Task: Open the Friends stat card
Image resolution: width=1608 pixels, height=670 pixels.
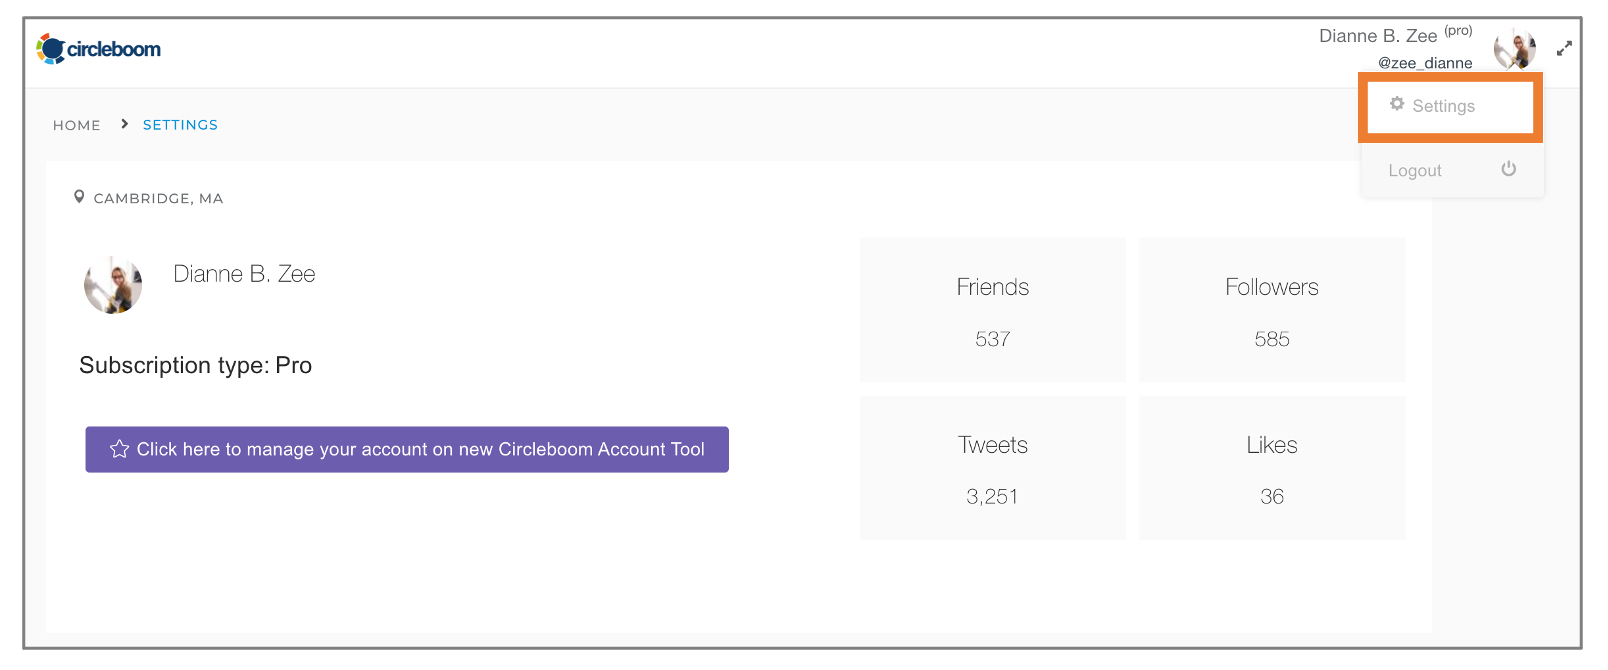Action: [993, 310]
